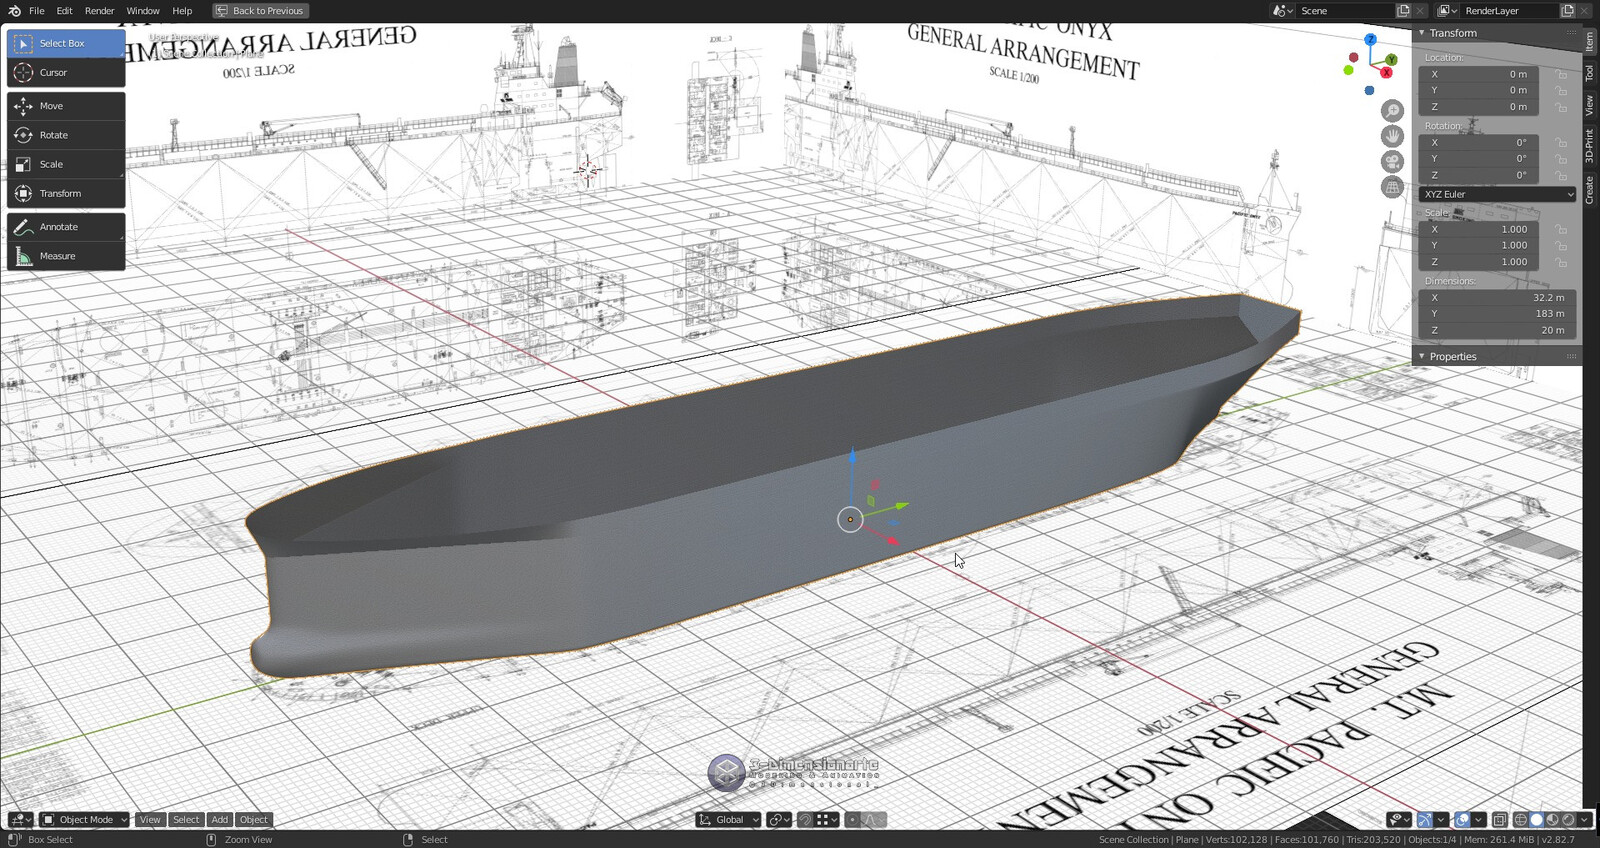Switch to the 3D-Print sidebar tab

[x=1590, y=146]
